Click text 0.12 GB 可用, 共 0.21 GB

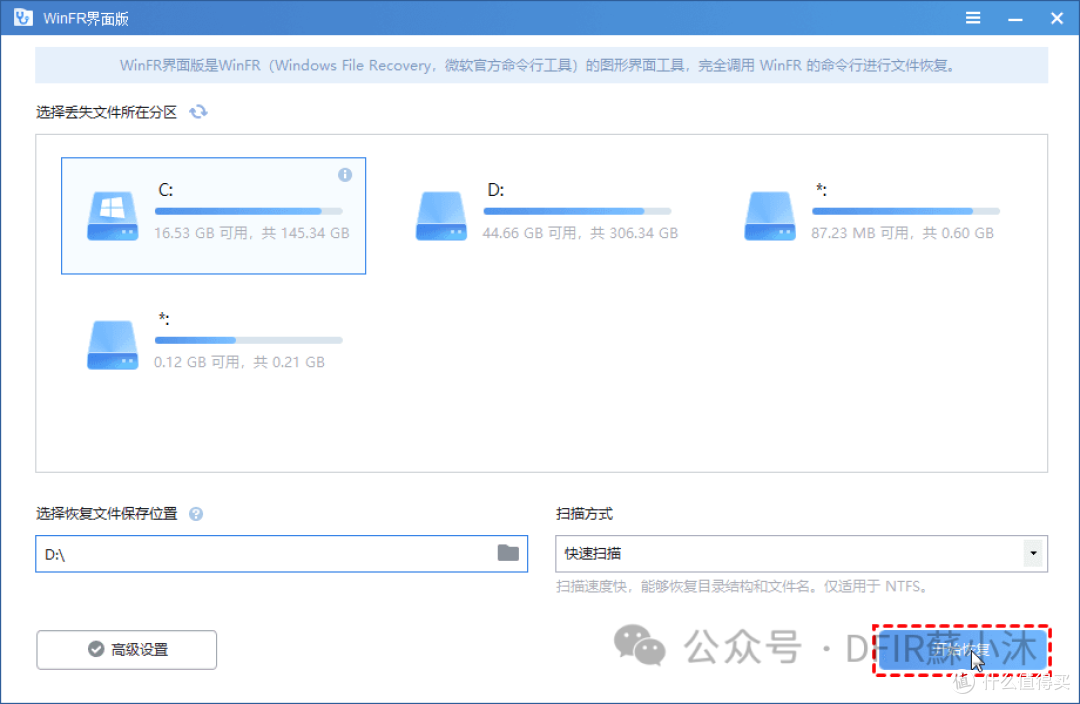(239, 362)
